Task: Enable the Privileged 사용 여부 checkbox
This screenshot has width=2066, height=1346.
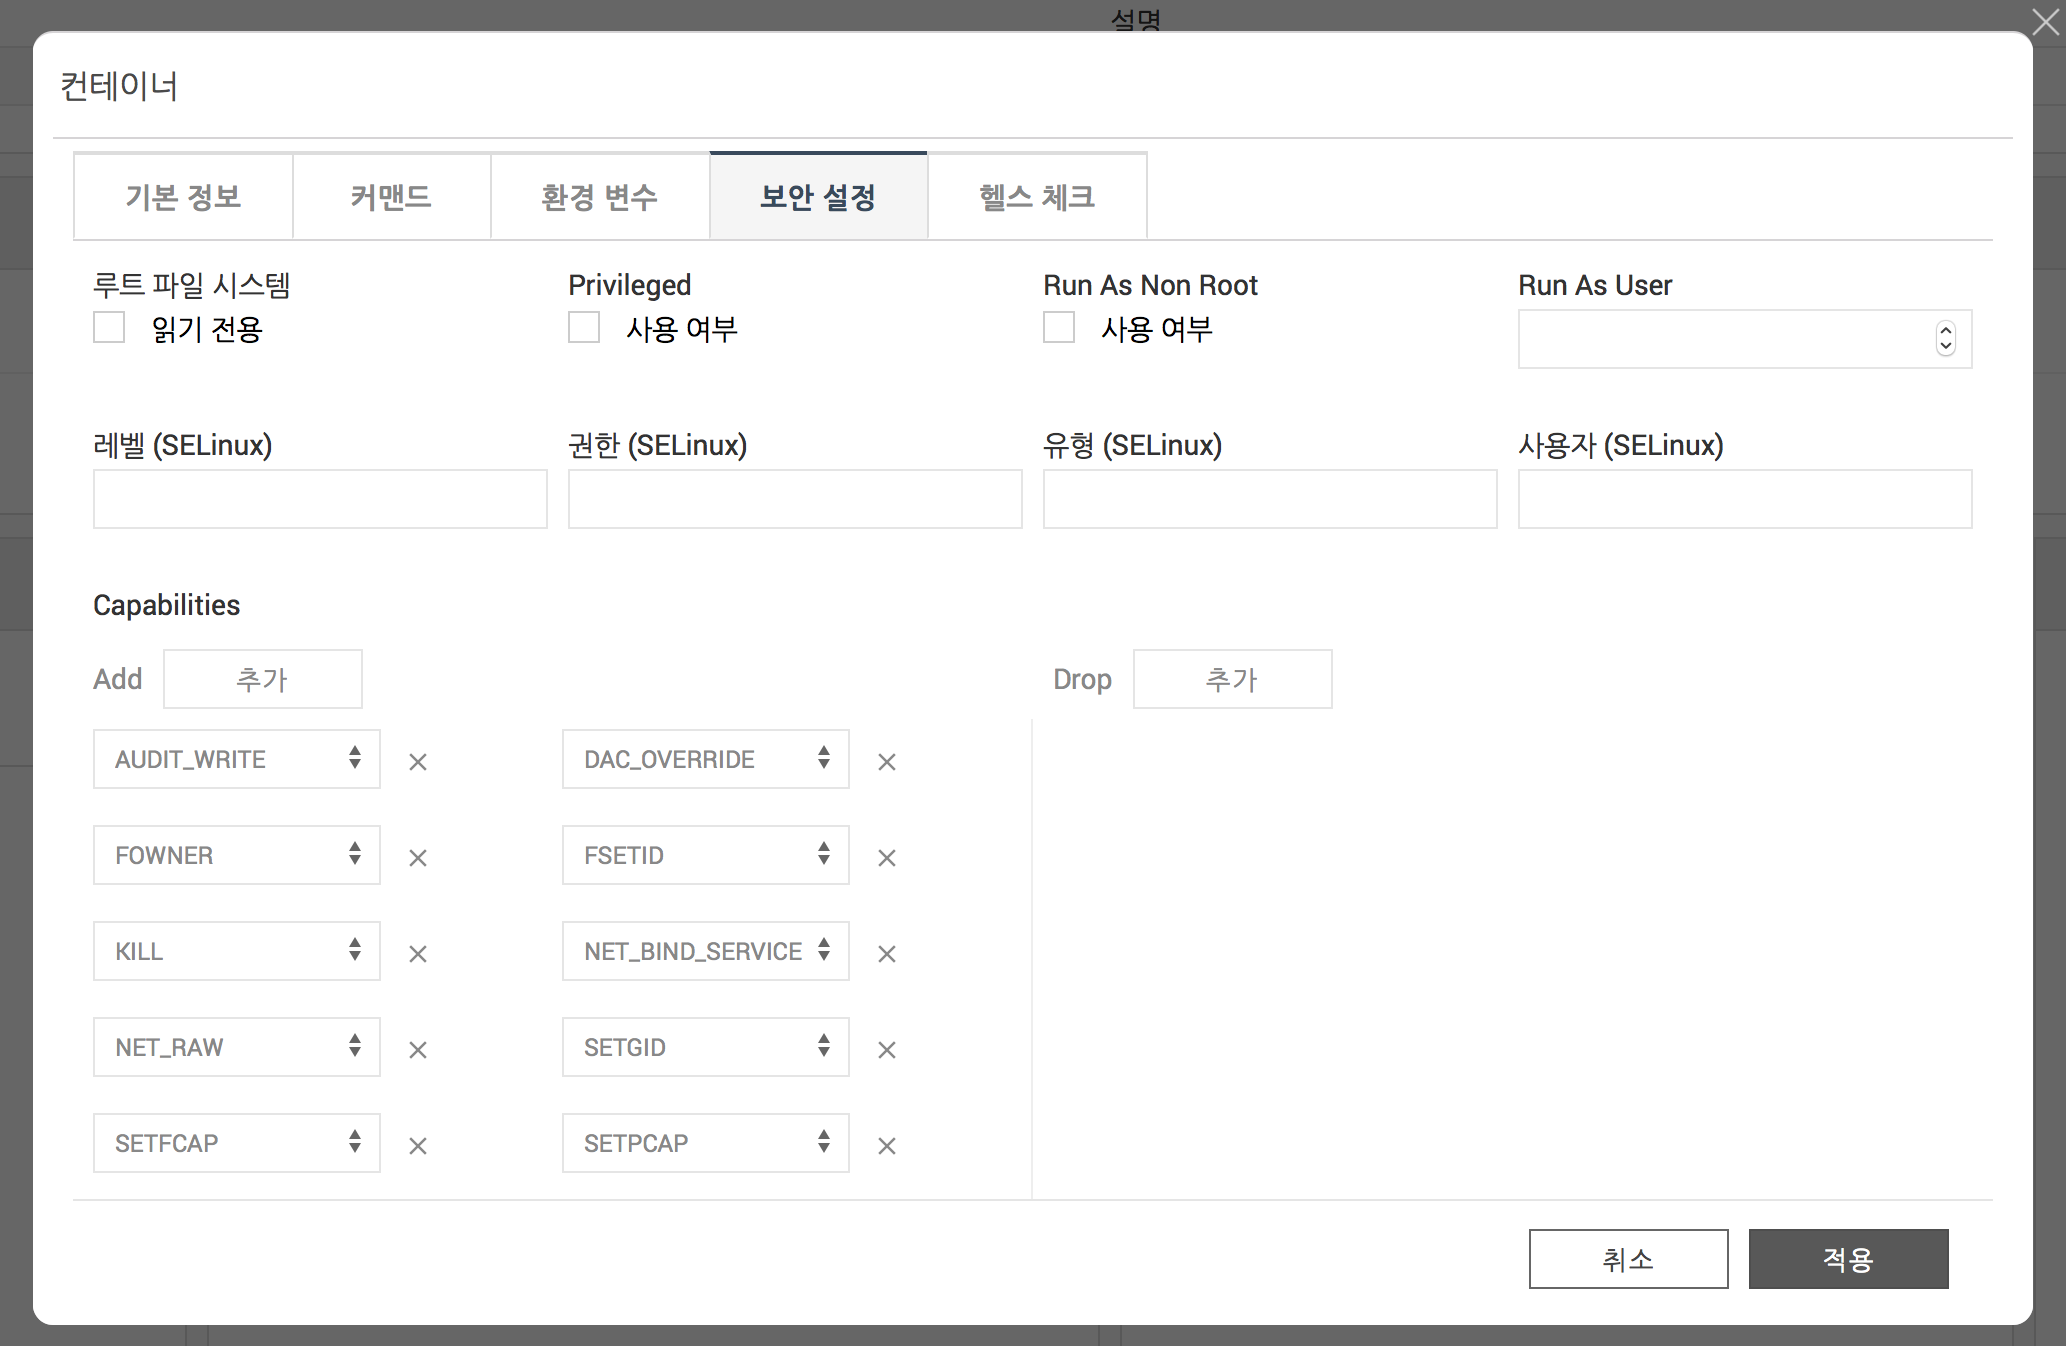Action: [584, 327]
